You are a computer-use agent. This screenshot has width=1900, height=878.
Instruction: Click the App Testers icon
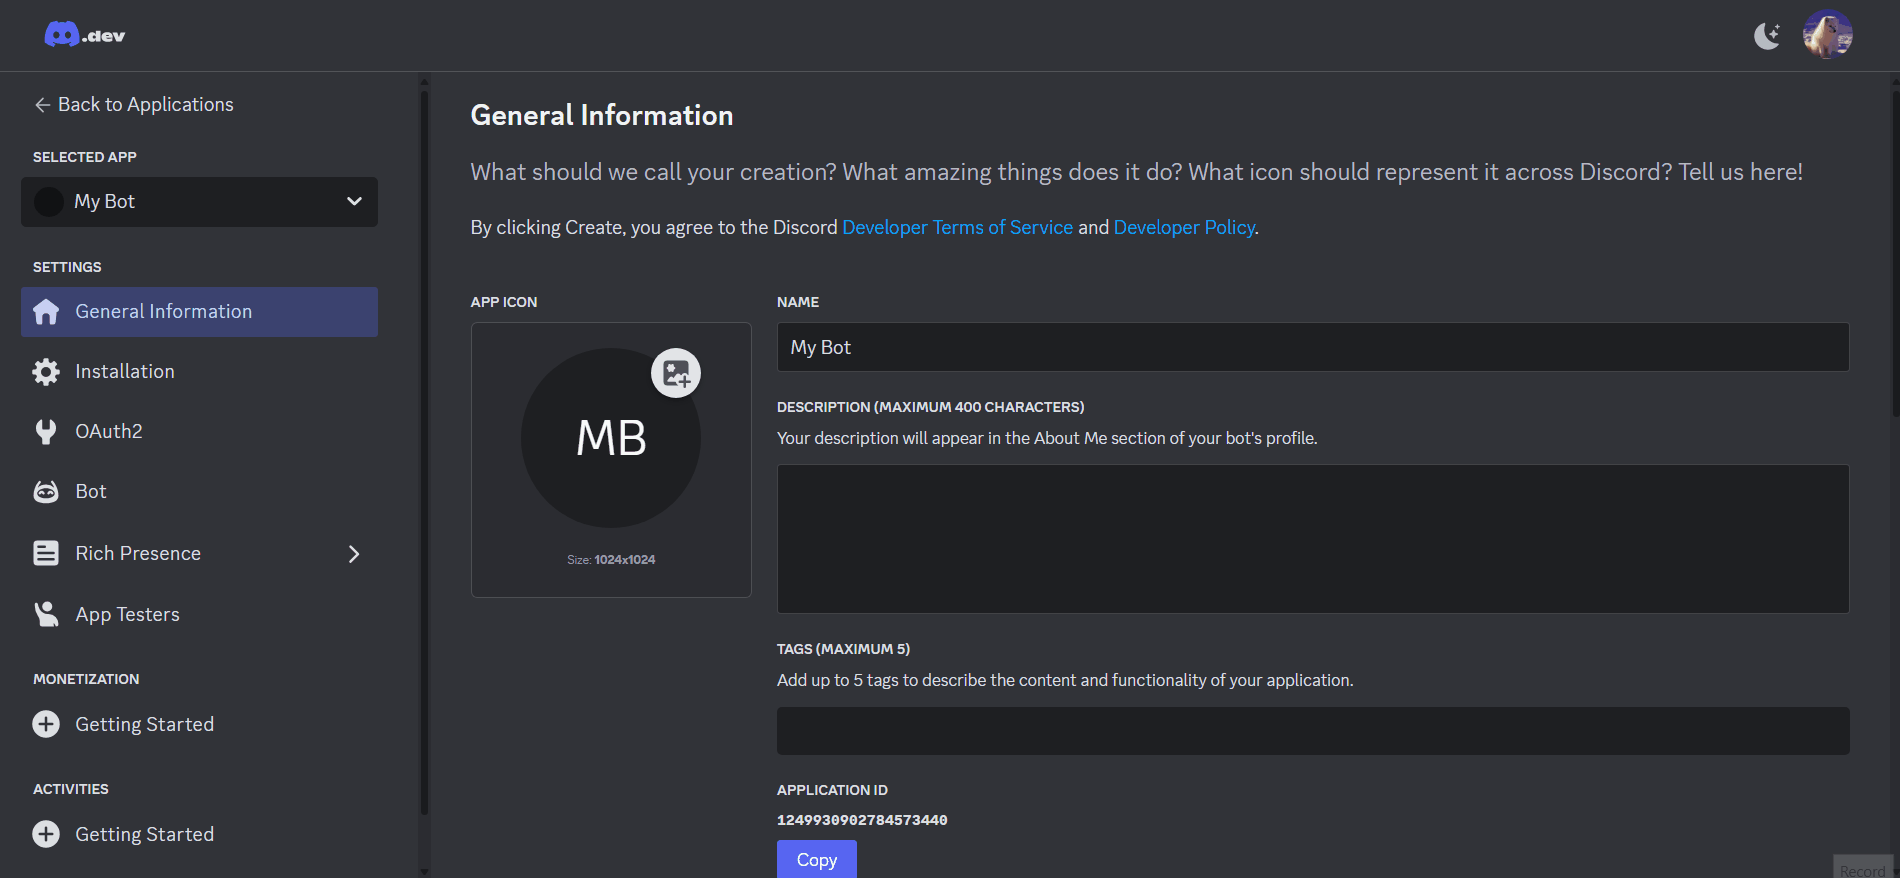point(46,614)
